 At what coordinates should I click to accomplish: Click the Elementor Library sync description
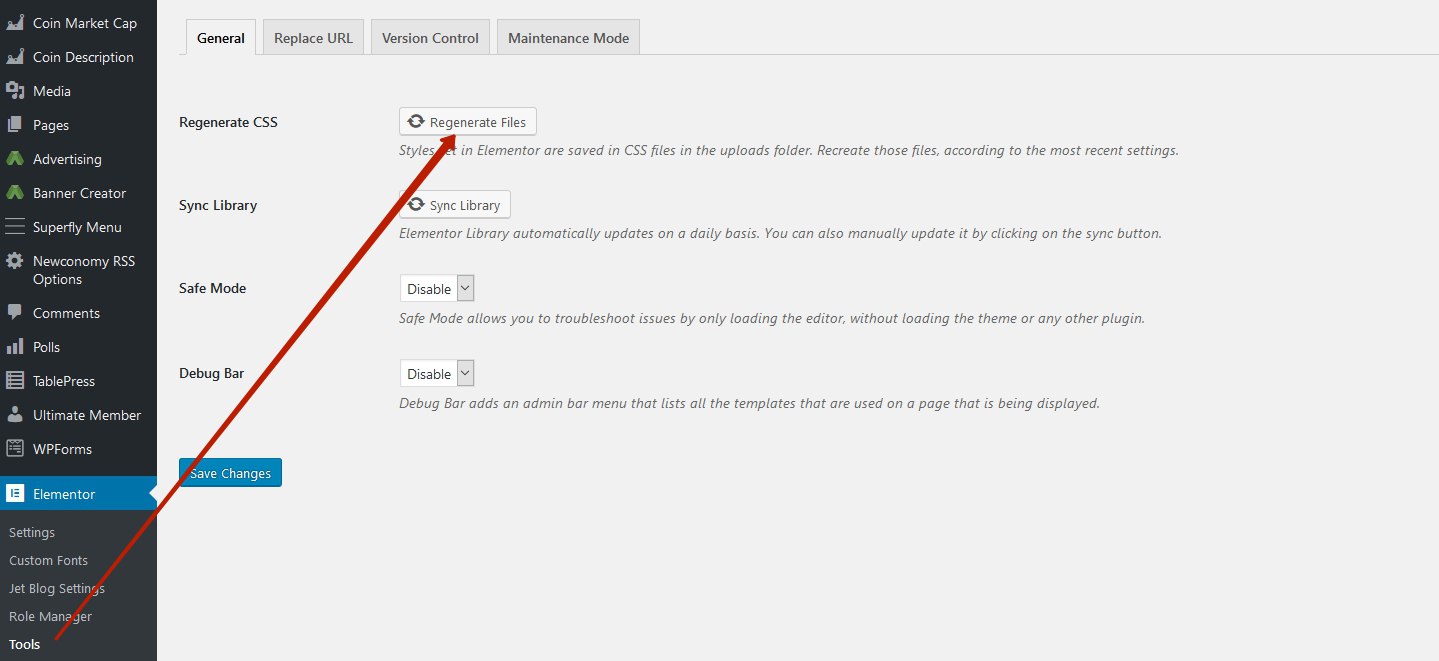tap(780, 234)
